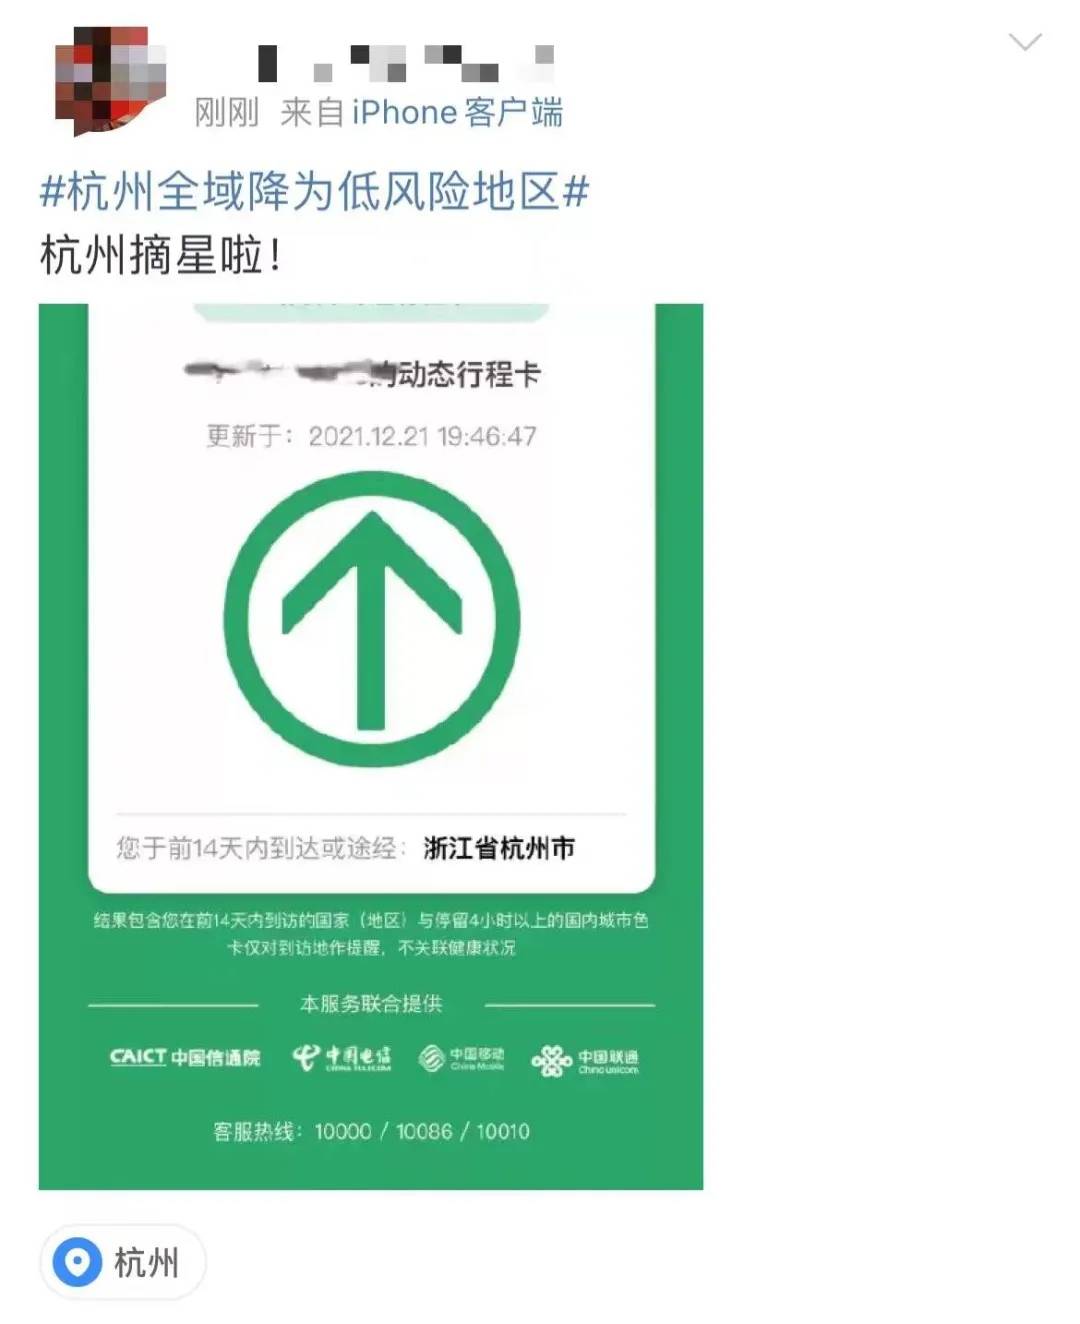Open the 杭州 location tag
Viewport: 1080px width, 1324px height.
tap(122, 1262)
